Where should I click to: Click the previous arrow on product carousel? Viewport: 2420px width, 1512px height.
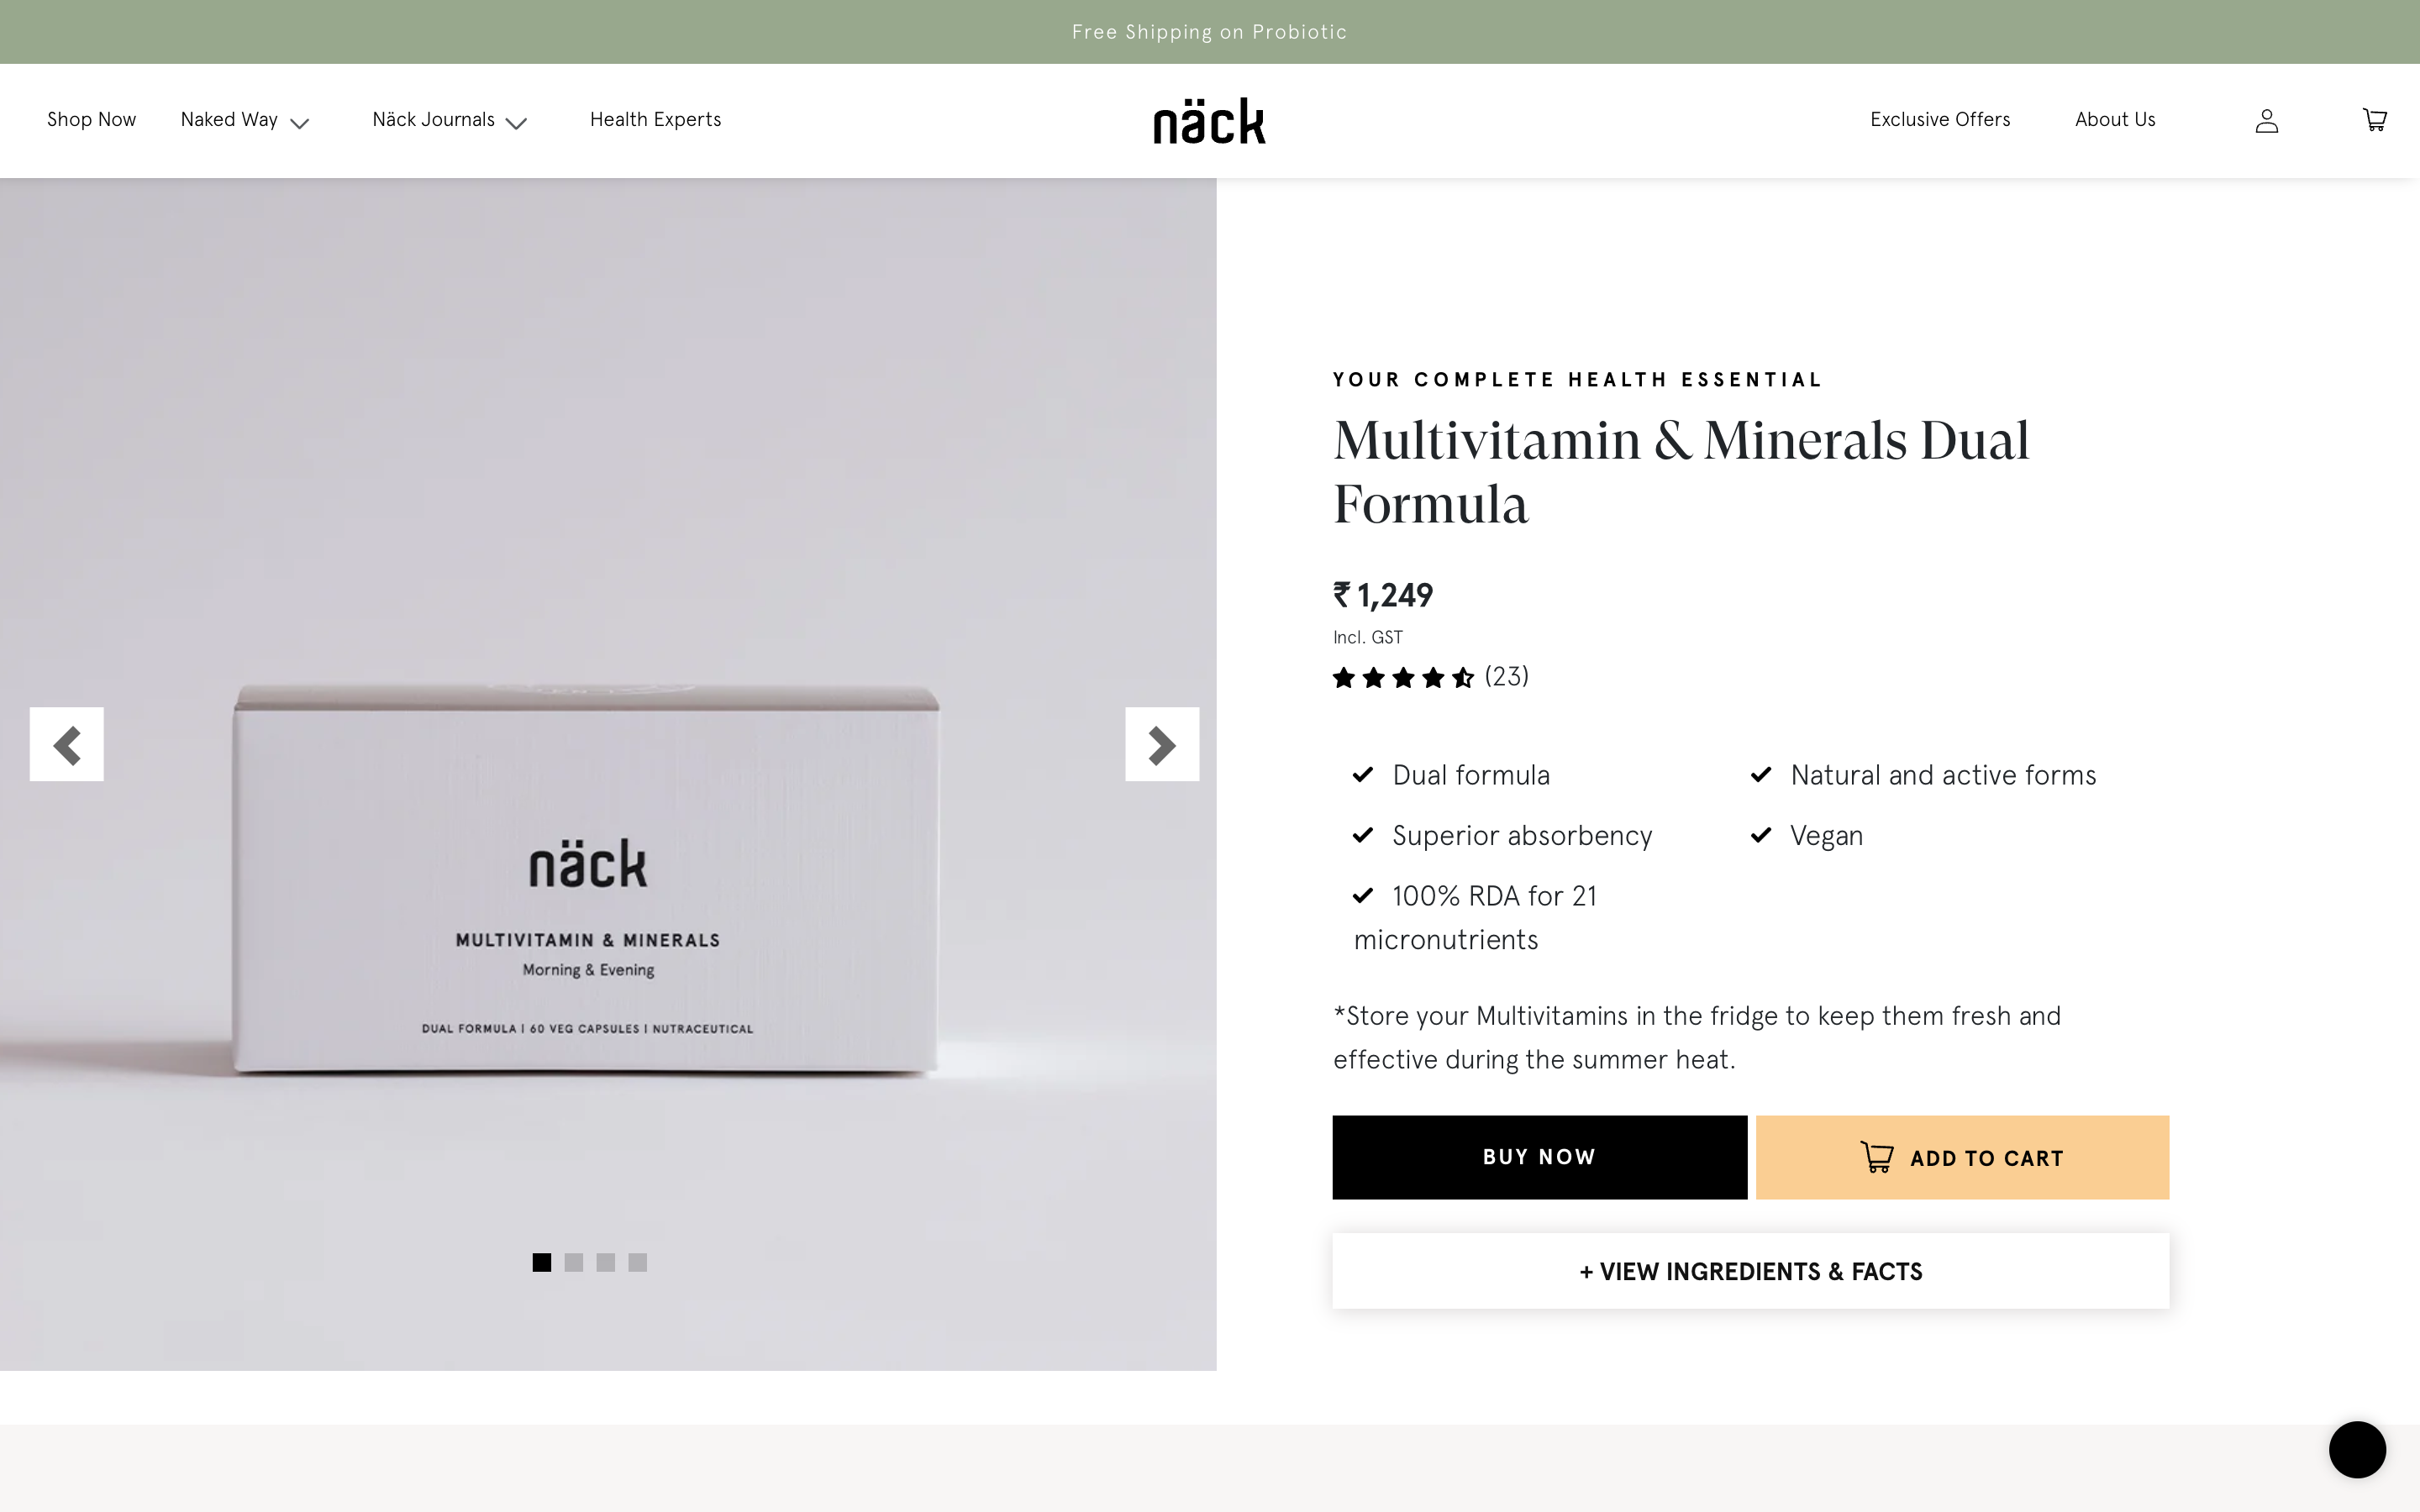coord(67,744)
